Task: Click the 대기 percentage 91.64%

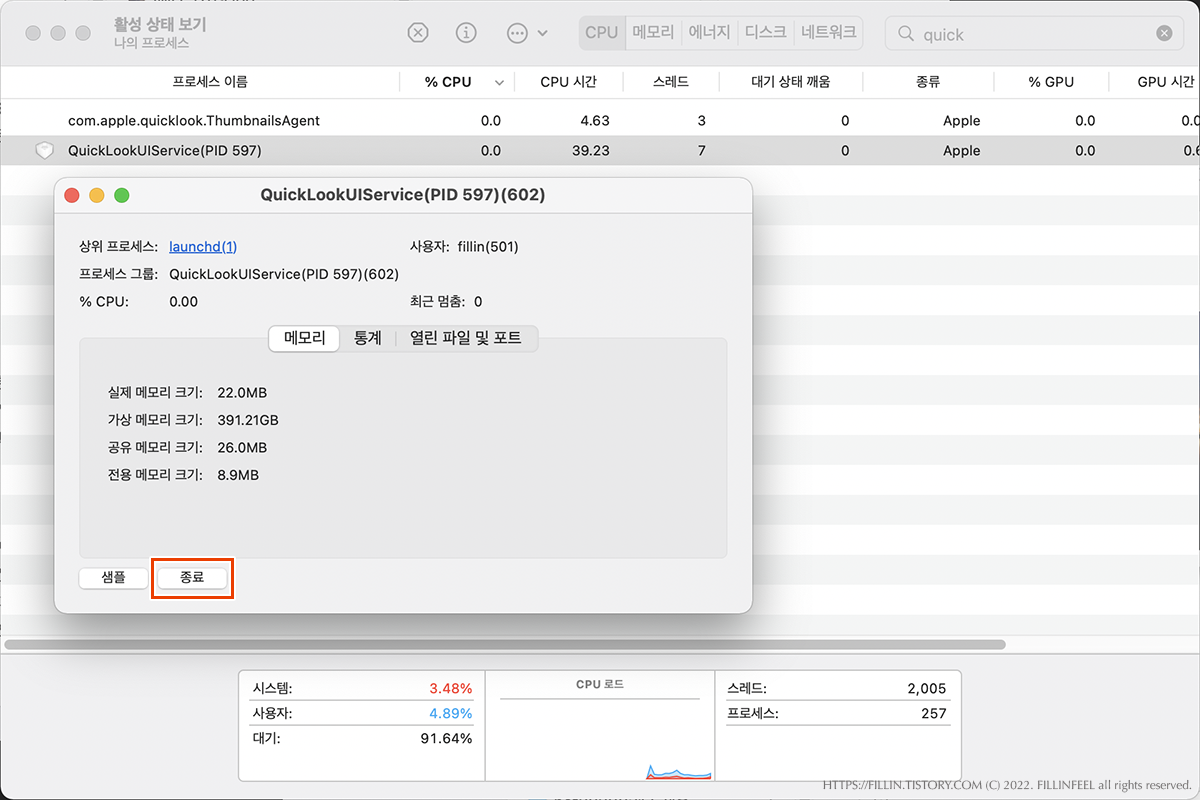Action: pos(446,739)
